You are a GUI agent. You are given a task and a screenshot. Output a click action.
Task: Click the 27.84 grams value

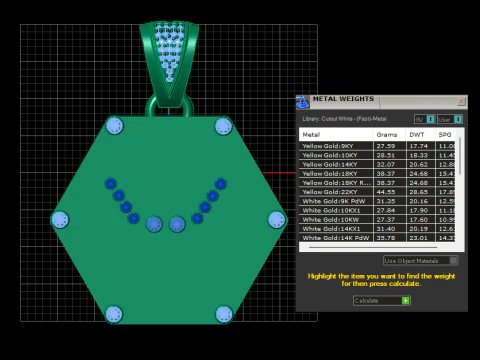(x=386, y=210)
